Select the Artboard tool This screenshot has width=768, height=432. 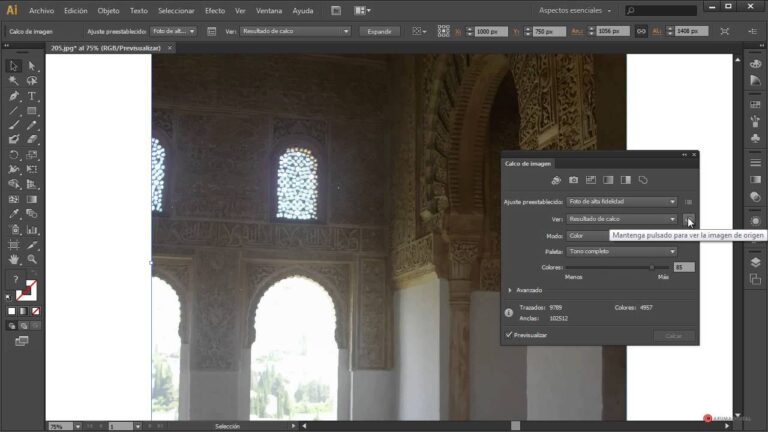tap(14, 244)
